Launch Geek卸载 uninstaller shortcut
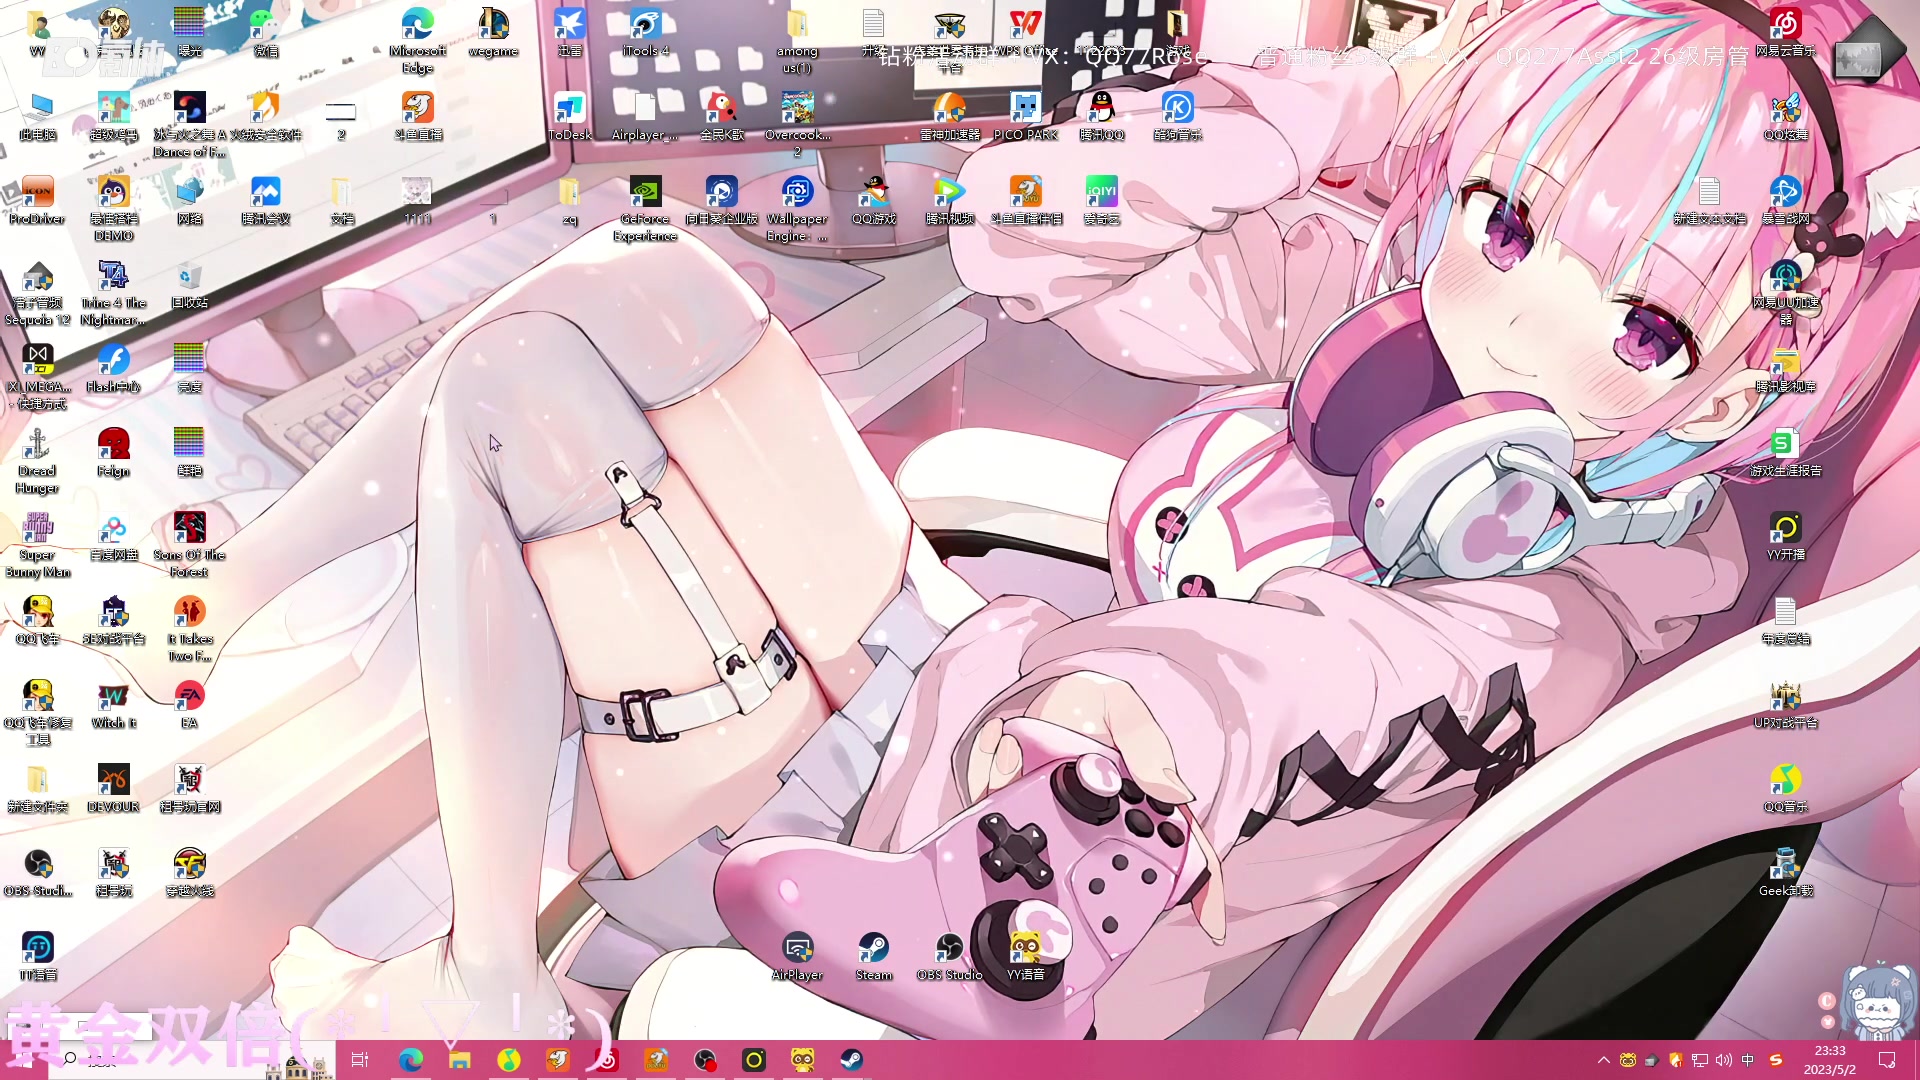The height and width of the screenshot is (1080, 1920). point(1785,872)
